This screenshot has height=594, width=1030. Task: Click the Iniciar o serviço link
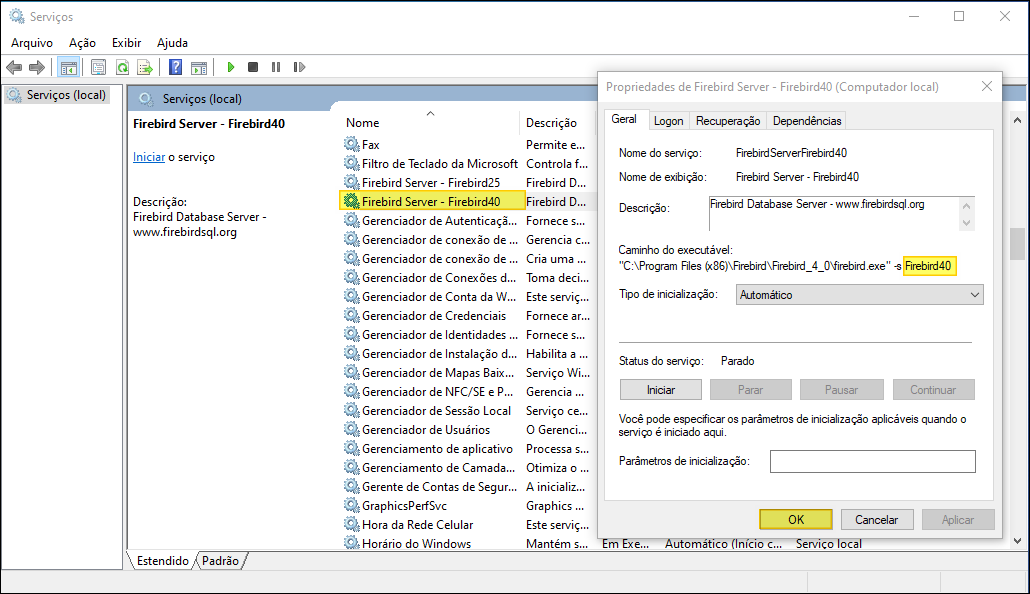pyautogui.click(x=149, y=157)
